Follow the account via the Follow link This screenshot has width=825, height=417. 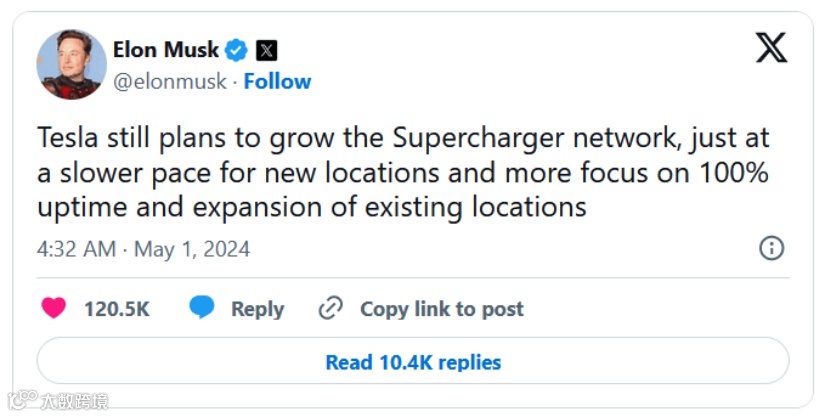click(x=277, y=82)
